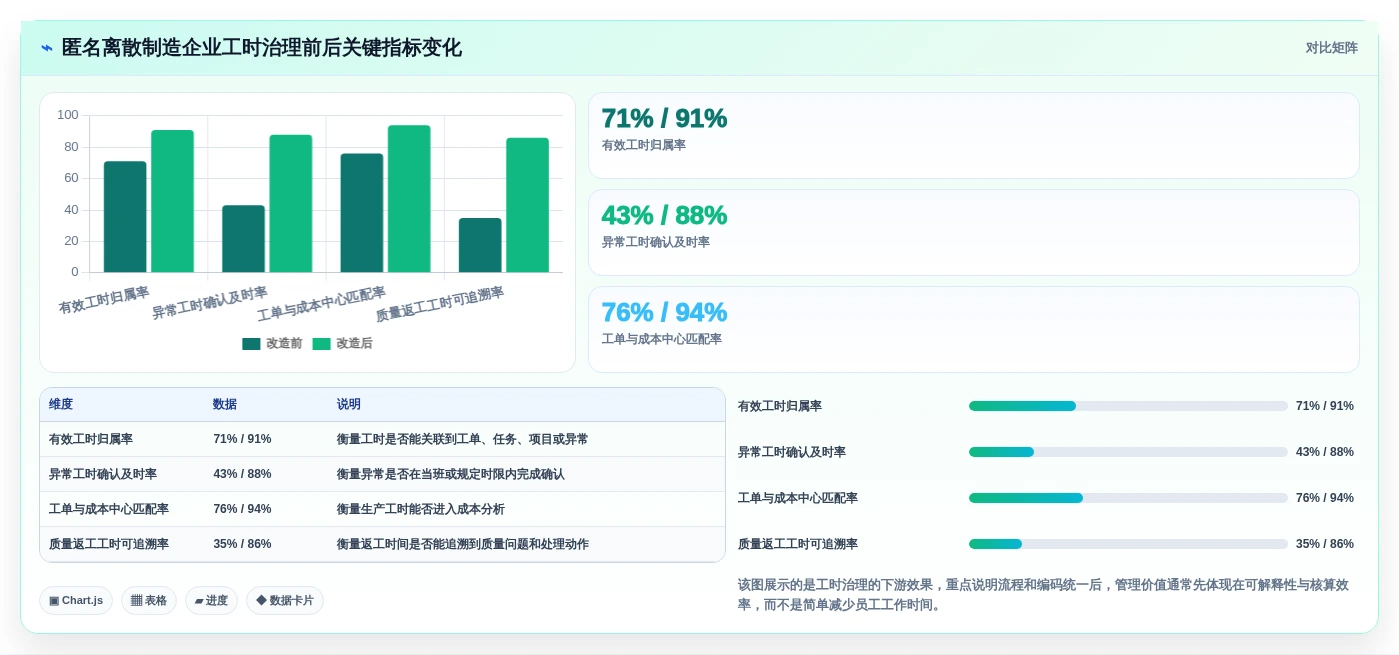Select the 工单与成本中心匹配率 table row name
The image size is (1399, 655).
tap(109, 509)
